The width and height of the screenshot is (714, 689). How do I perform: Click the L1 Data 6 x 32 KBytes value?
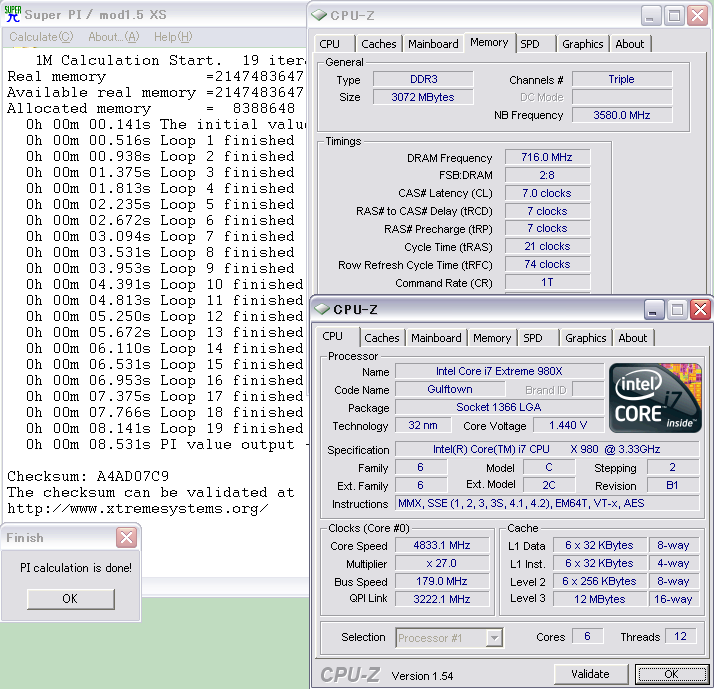(600, 545)
